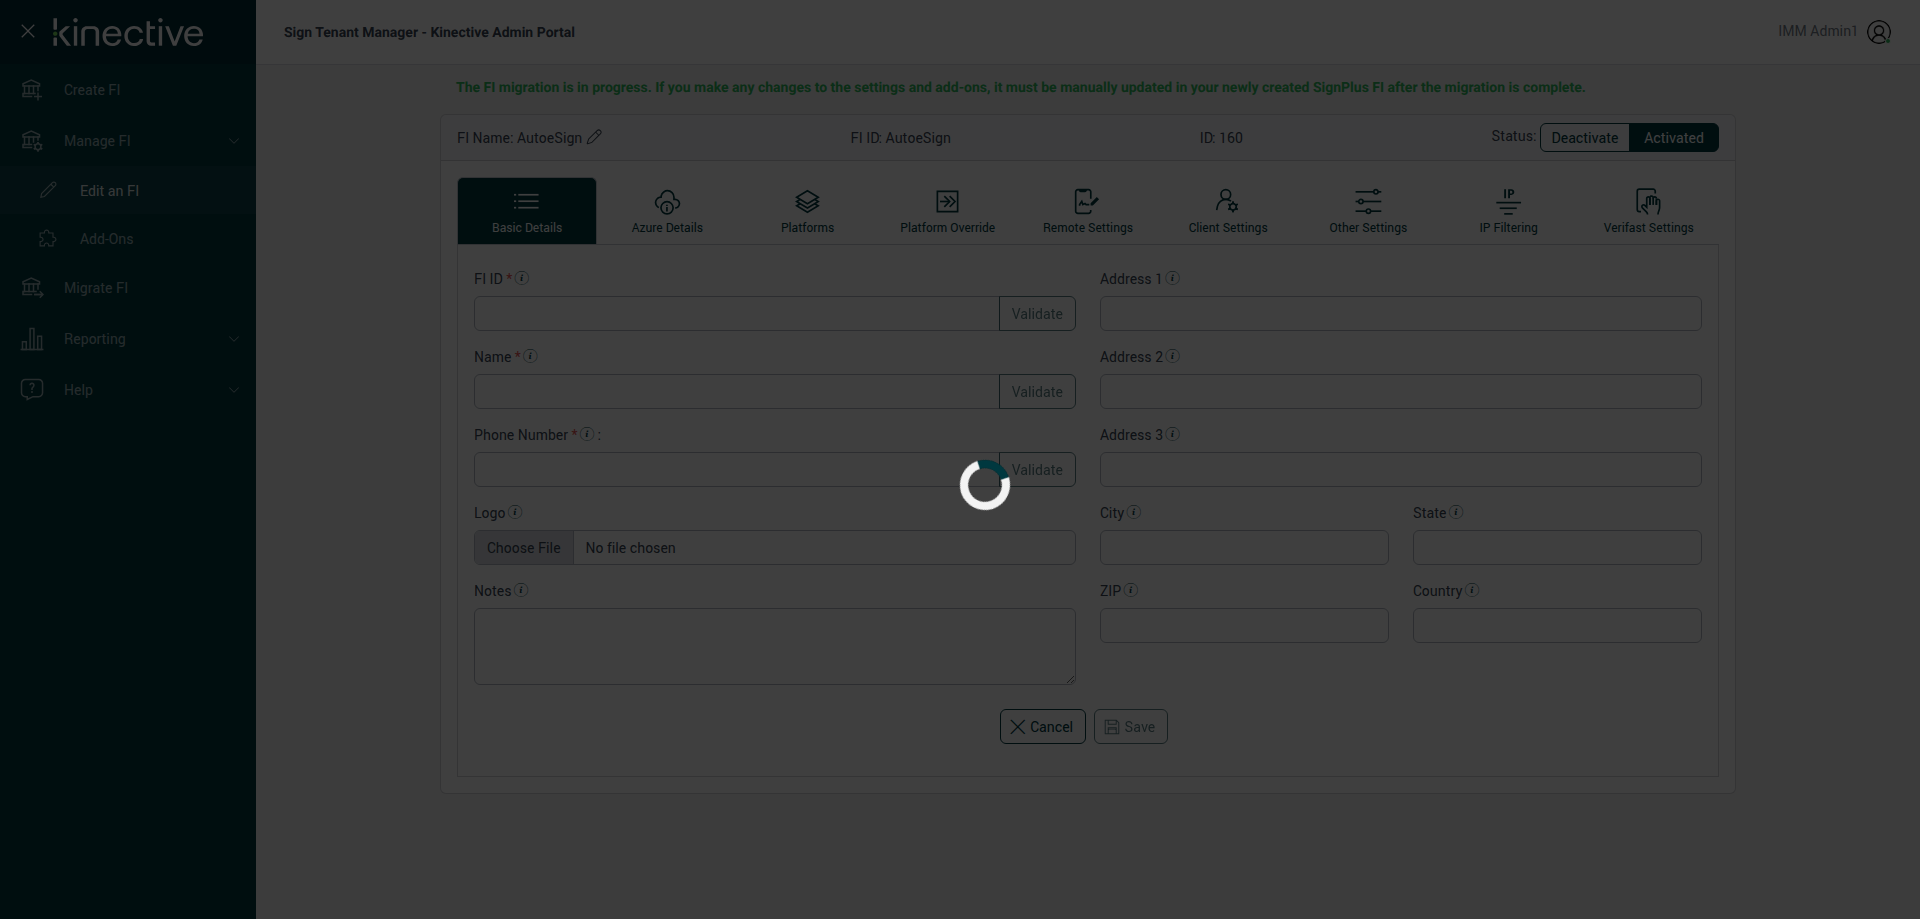Validate the FI ID field
This screenshot has width=1920, height=919.
(1037, 314)
